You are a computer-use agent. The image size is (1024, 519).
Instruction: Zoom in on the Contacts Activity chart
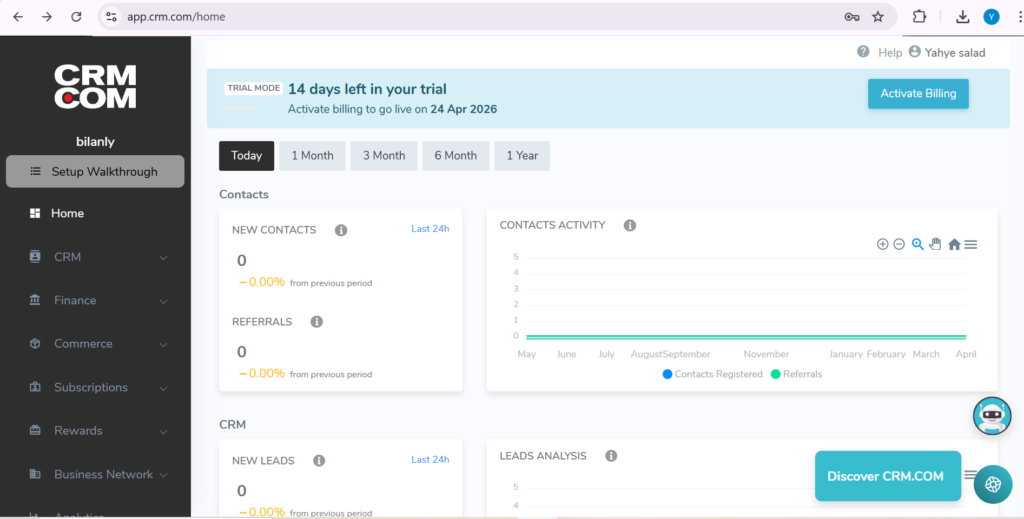(x=882, y=244)
